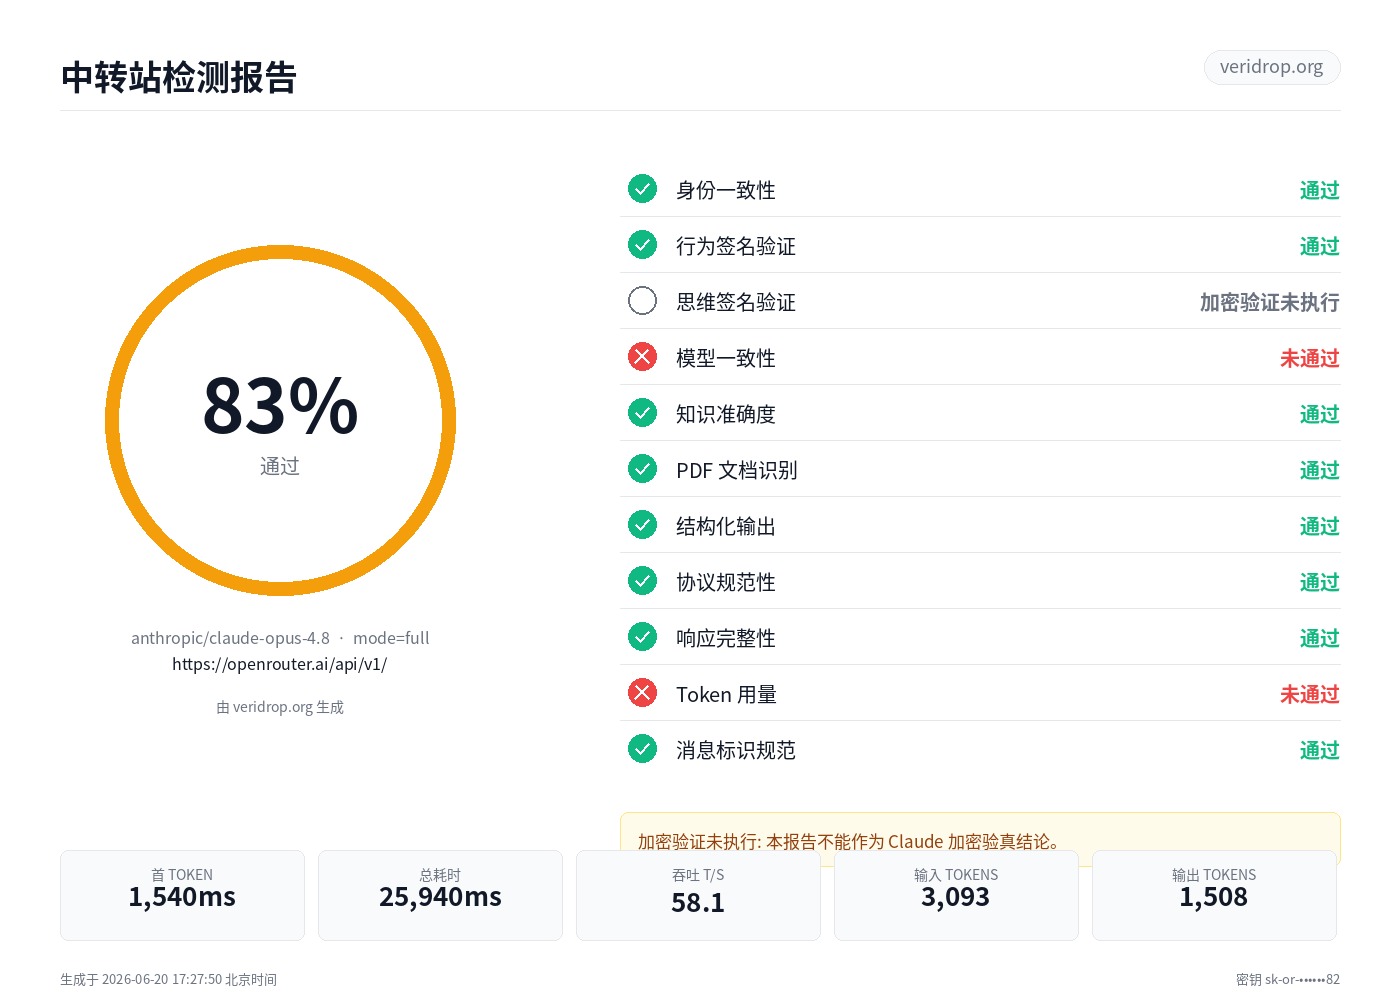Select the 吞吐 T/S 58.1 card
Viewport: 1400px width, 1000px height.
(x=698, y=895)
